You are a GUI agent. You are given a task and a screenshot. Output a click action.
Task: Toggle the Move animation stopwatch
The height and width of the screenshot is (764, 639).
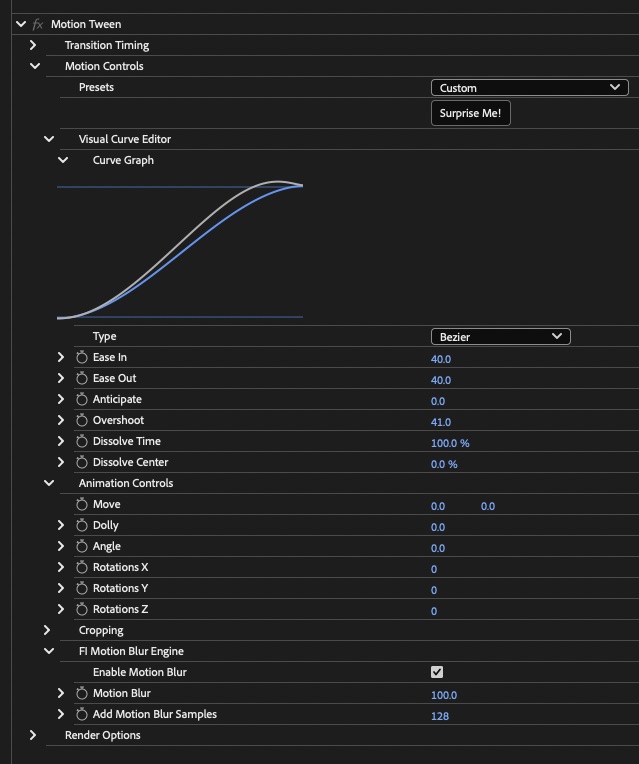coord(81,504)
